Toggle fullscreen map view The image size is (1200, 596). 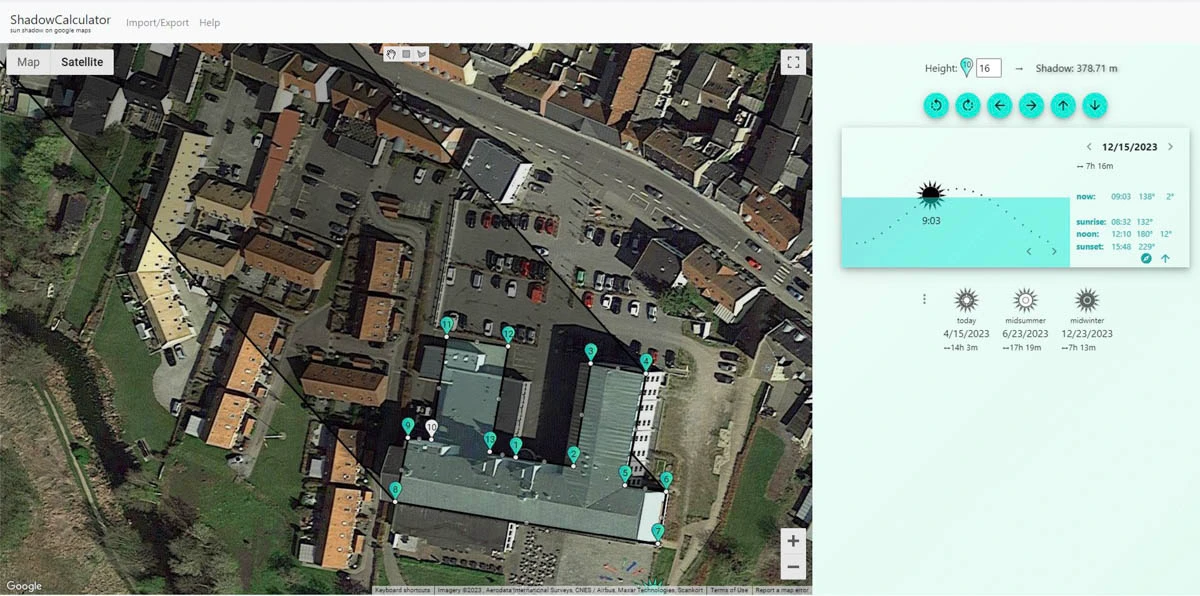click(x=793, y=62)
